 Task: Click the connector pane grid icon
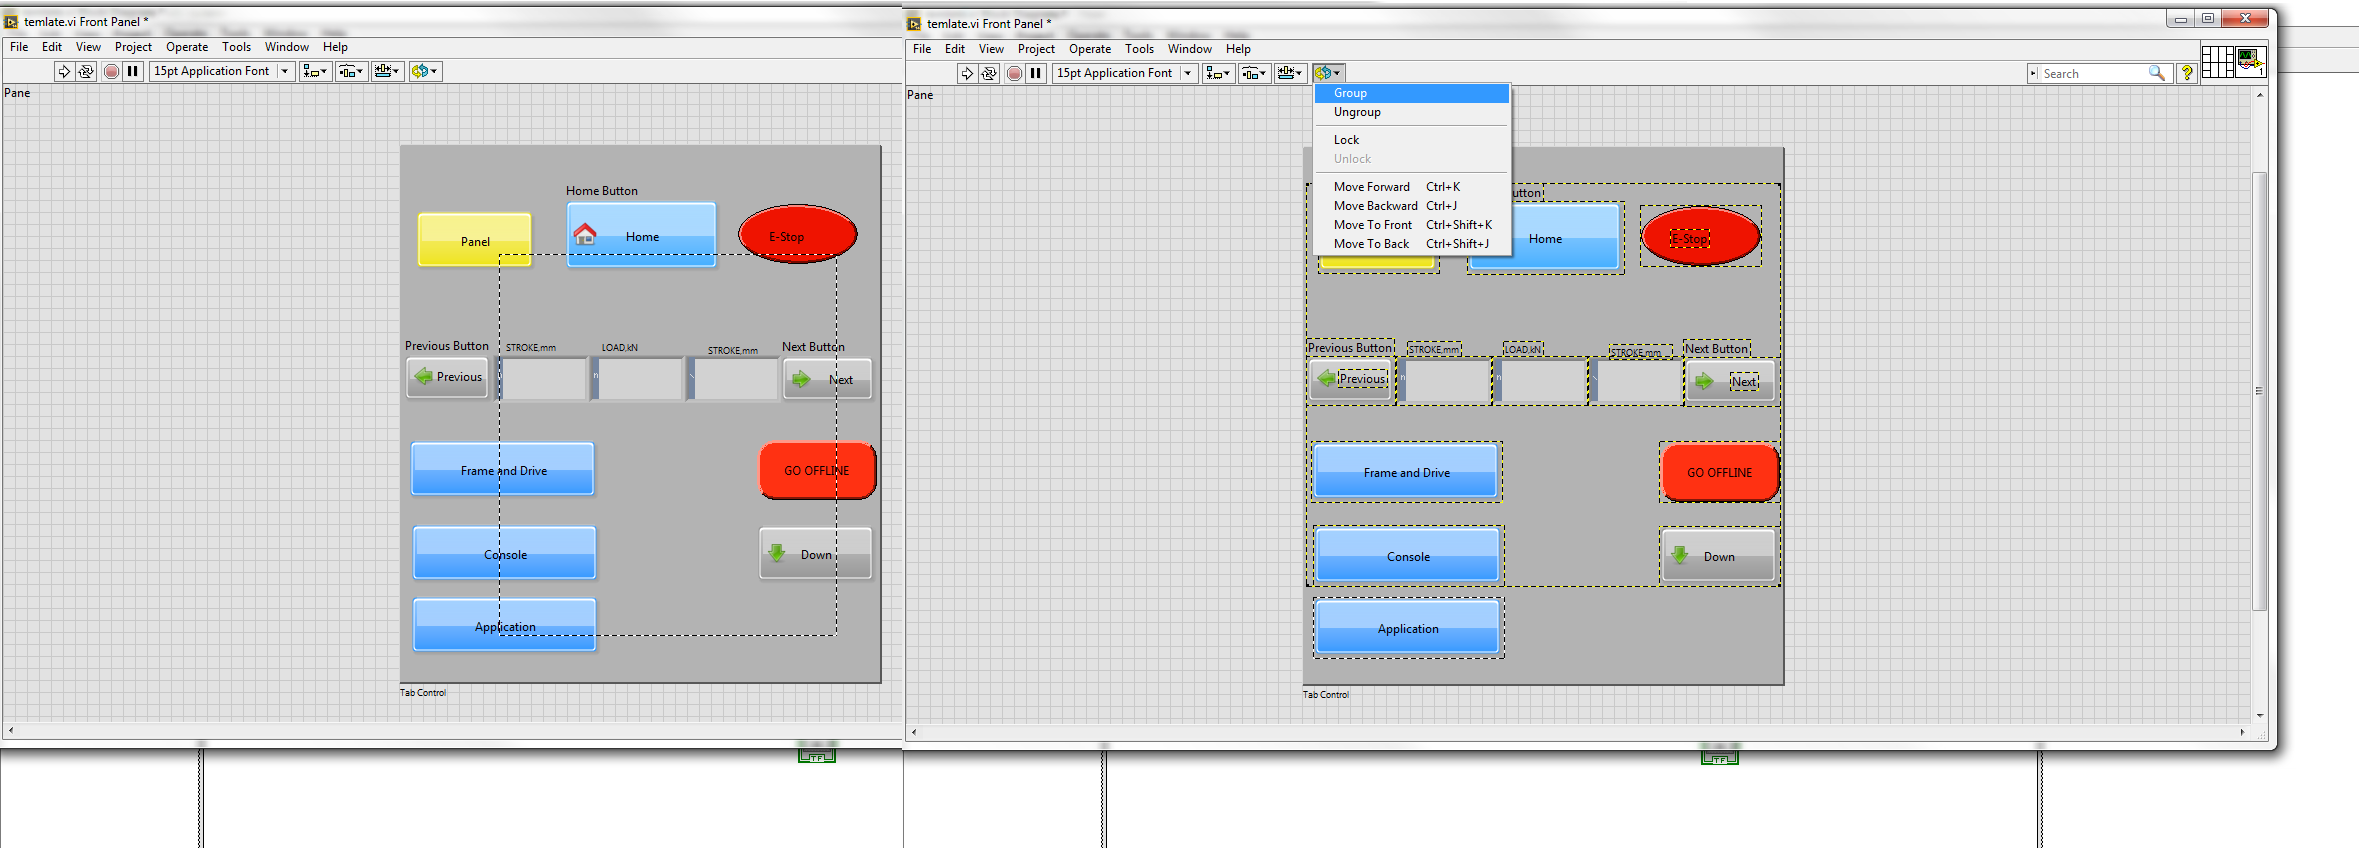pyautogui.click(x=2217, y=62)
